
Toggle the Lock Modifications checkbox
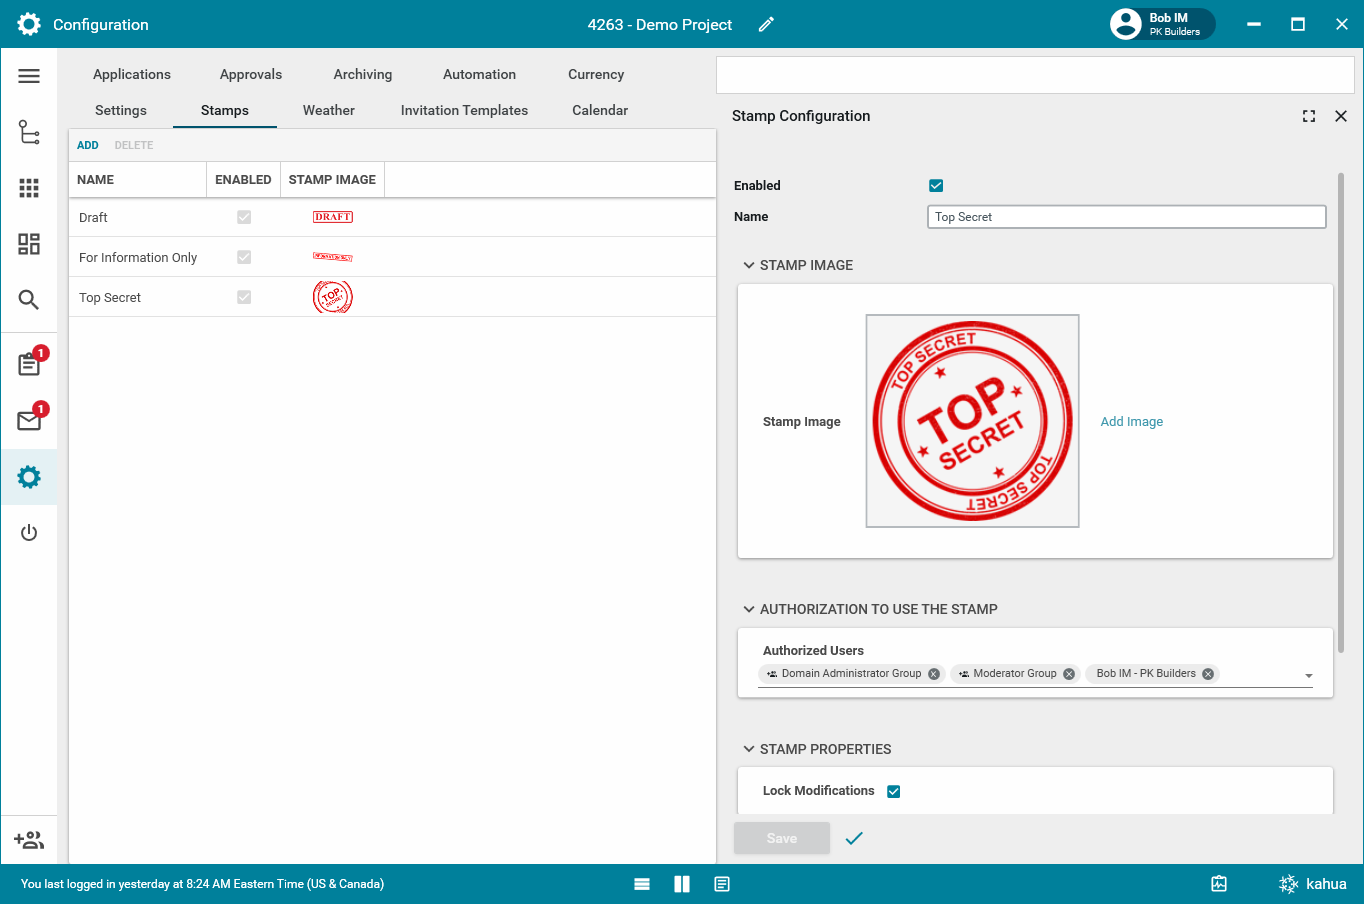point(894,791)
